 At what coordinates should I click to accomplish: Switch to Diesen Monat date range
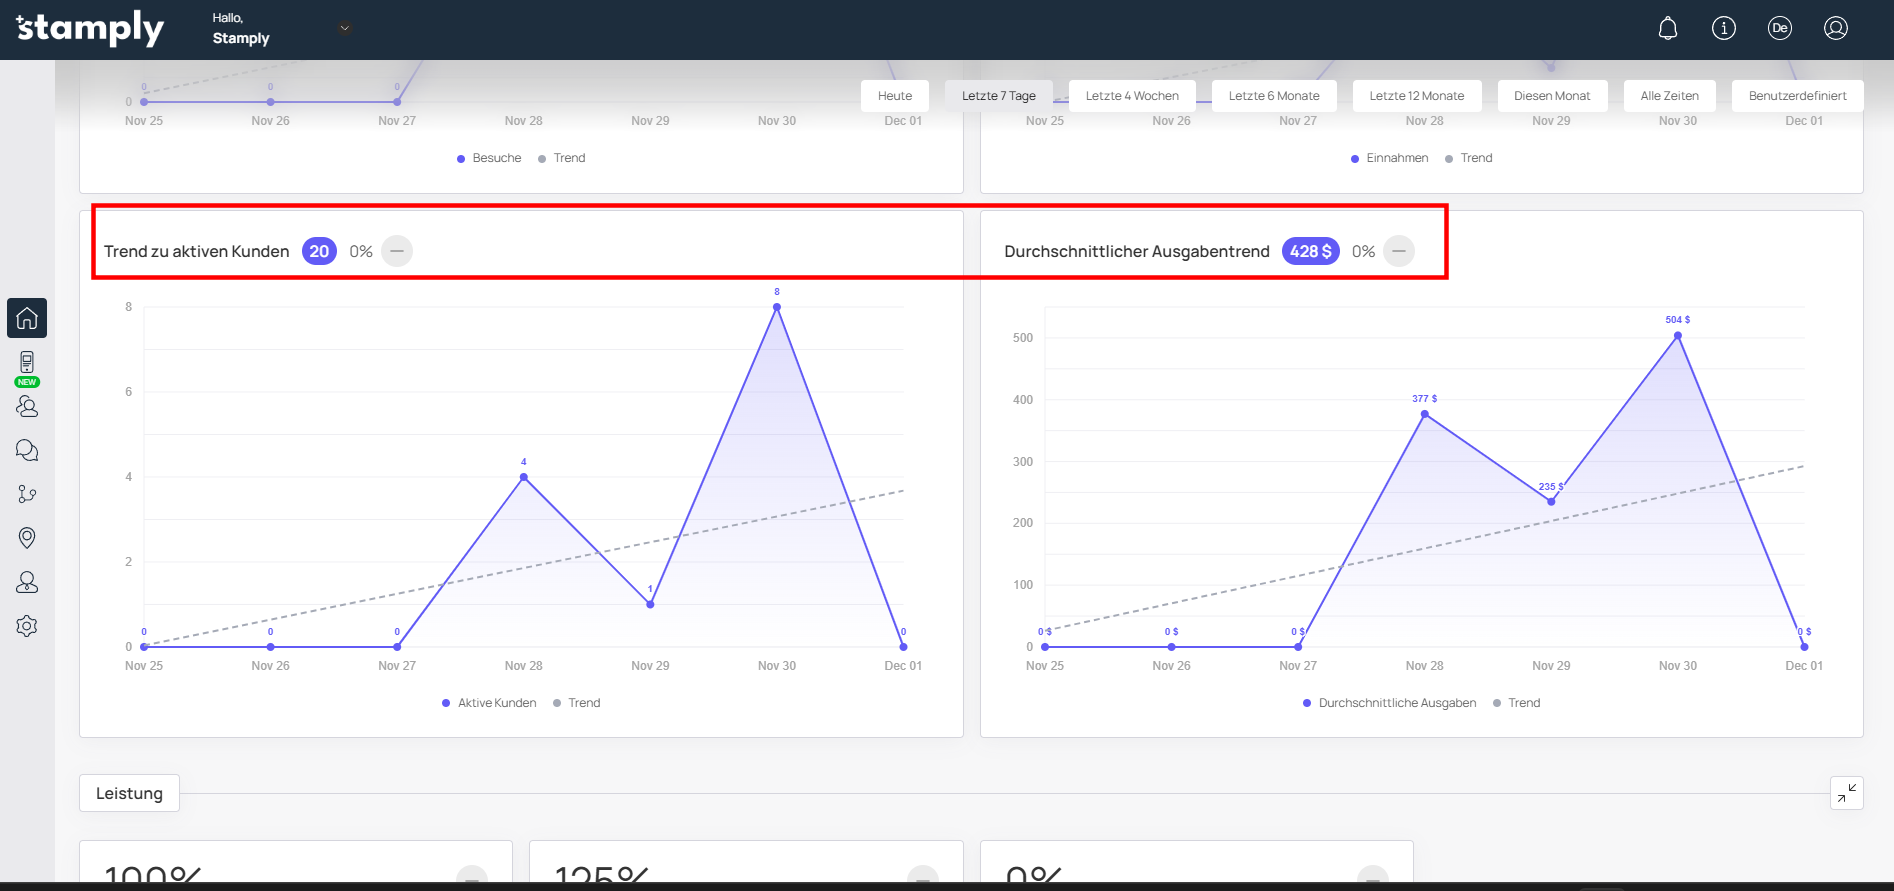click(1551, 96)
